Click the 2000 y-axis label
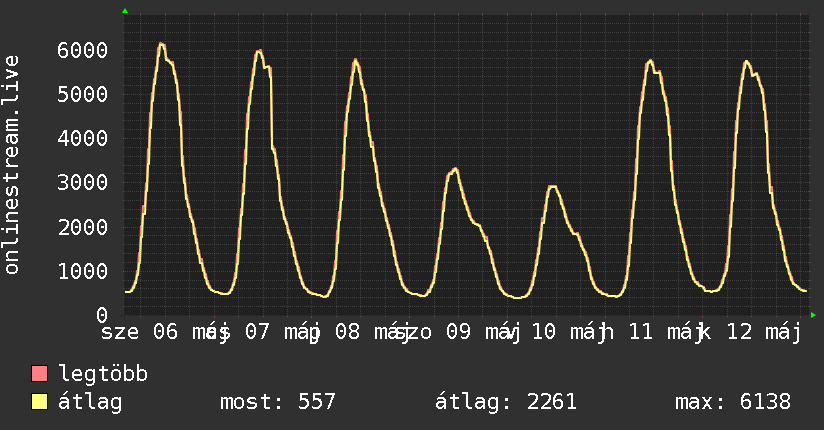This screenshot has width=824, height=430. (x=83, y=227)
